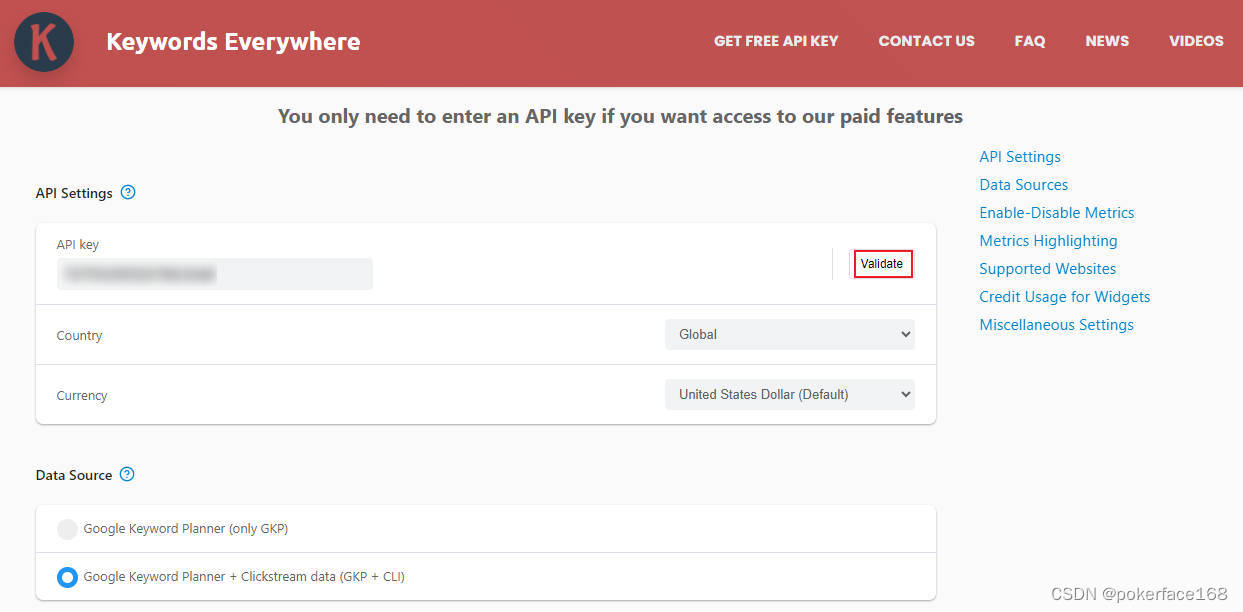Click the Validate button
1243x612 pixels.
(x=882, y=264)
